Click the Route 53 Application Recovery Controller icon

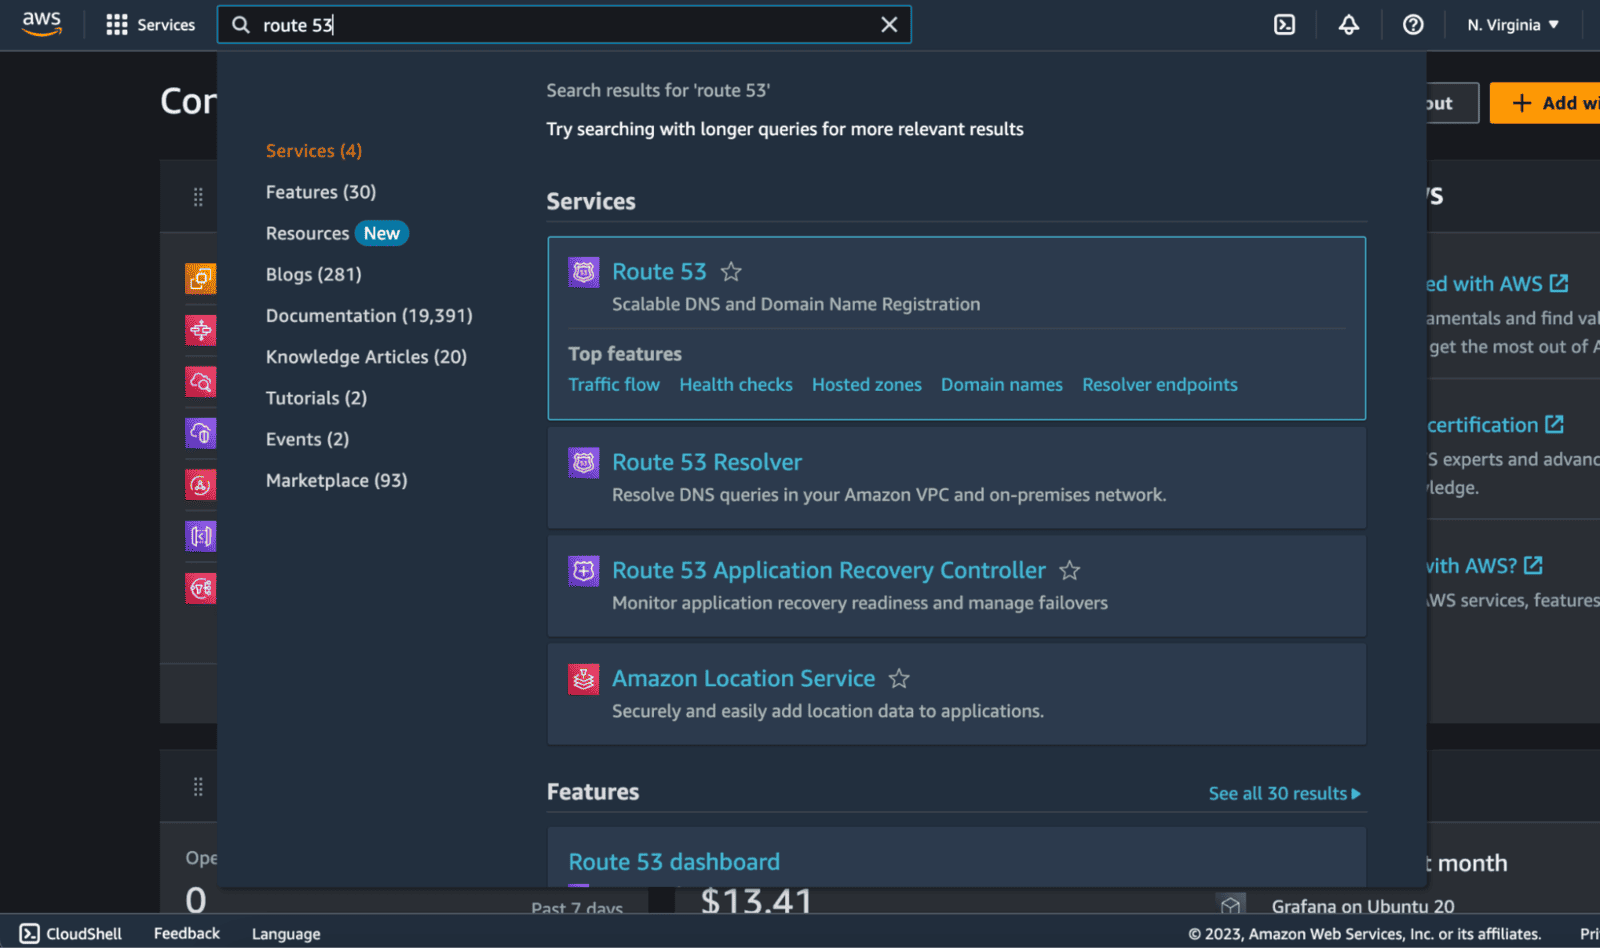point(584,570)
